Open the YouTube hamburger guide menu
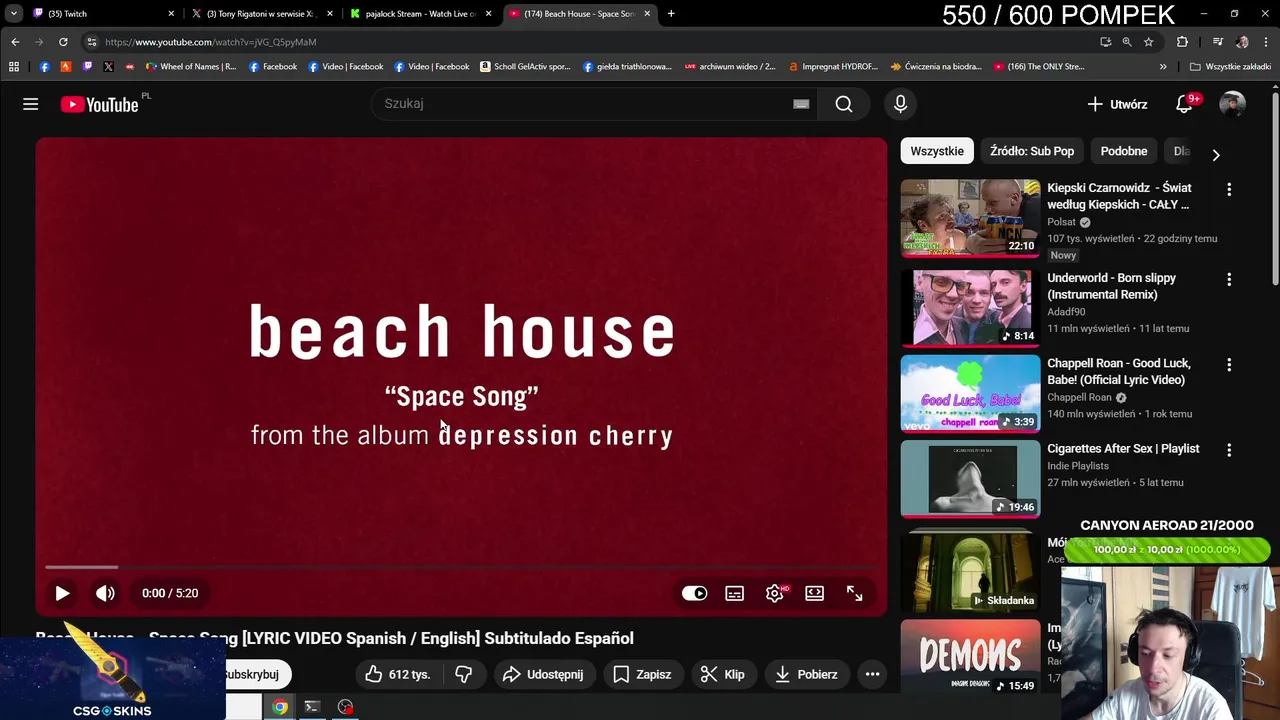The width and height of the screenshot is (1280, 720). (x=31, y=104)
